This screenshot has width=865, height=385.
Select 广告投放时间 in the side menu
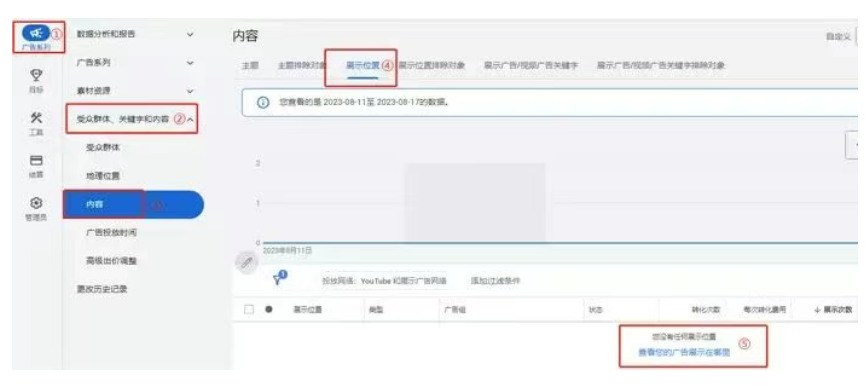pyautogui.click(x=111, y=233)
